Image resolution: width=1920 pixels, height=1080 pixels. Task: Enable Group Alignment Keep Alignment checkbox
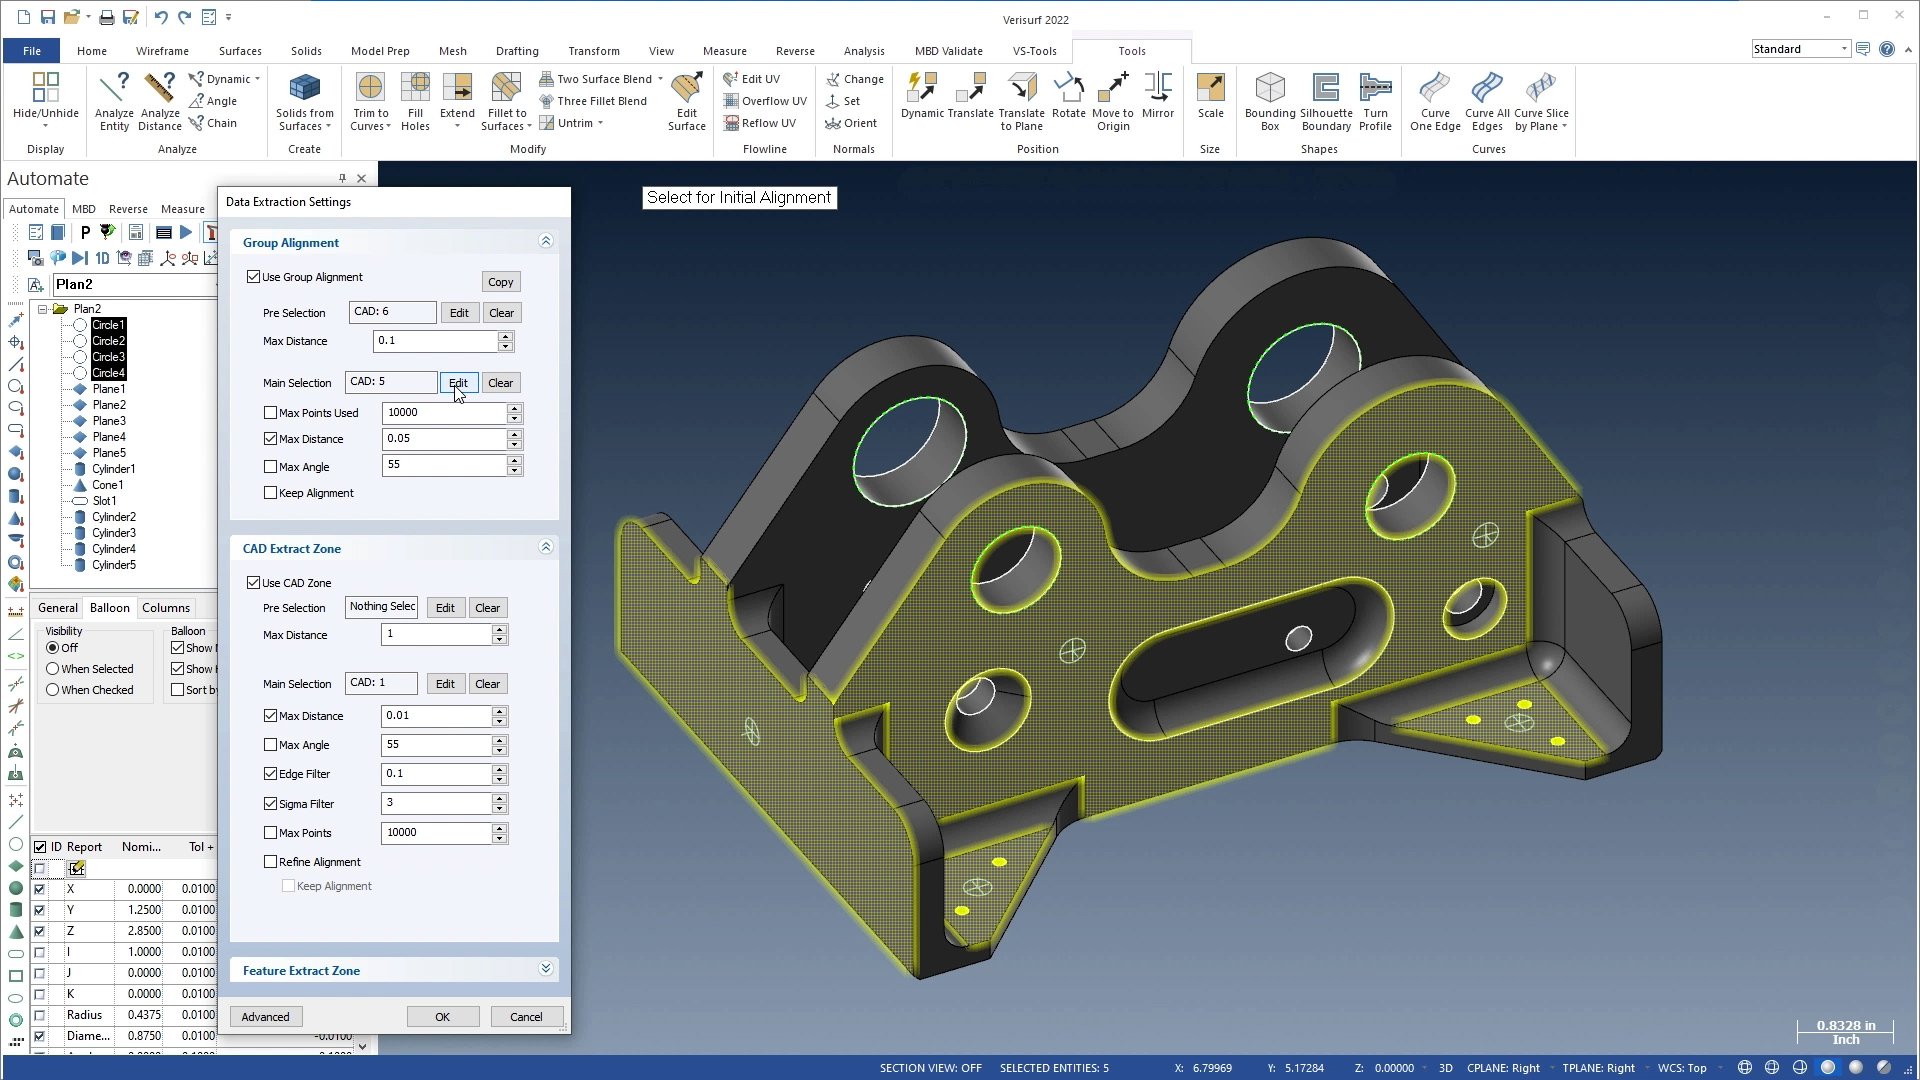pos(270,492)
